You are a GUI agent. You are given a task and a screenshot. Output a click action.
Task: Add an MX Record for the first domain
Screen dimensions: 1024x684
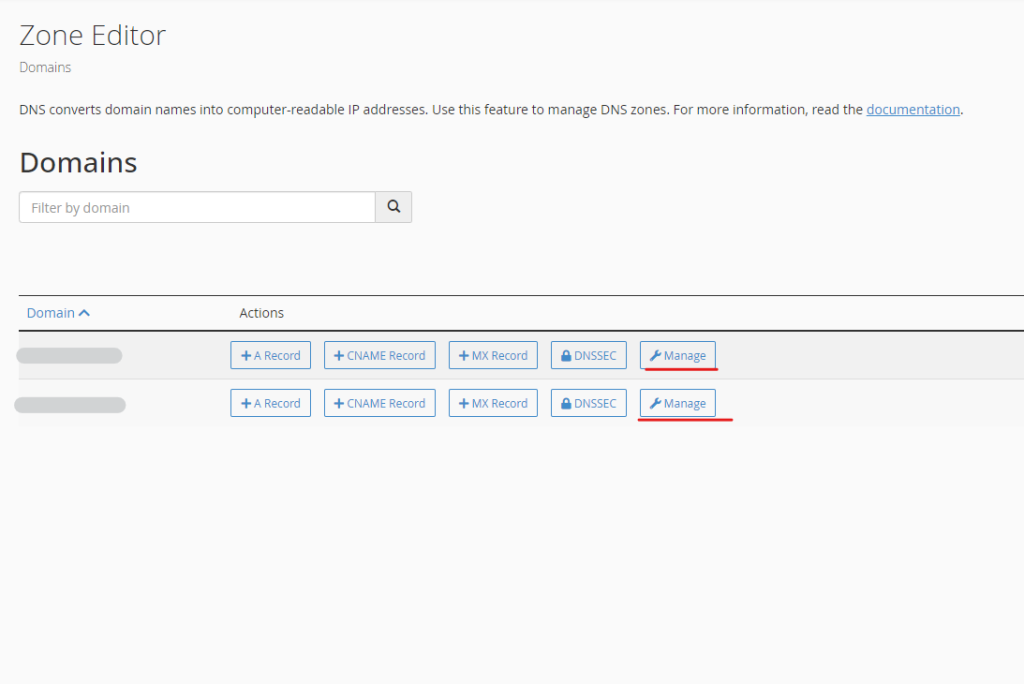pos(492,354)
